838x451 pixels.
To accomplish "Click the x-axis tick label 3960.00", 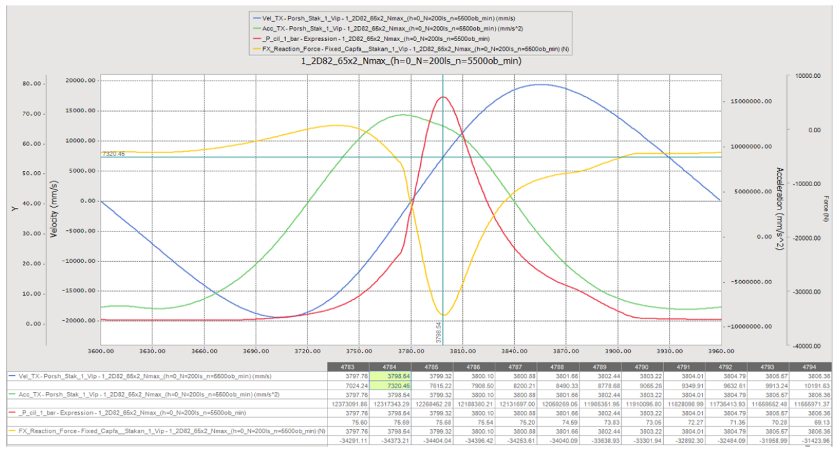I will coord(721,351).
